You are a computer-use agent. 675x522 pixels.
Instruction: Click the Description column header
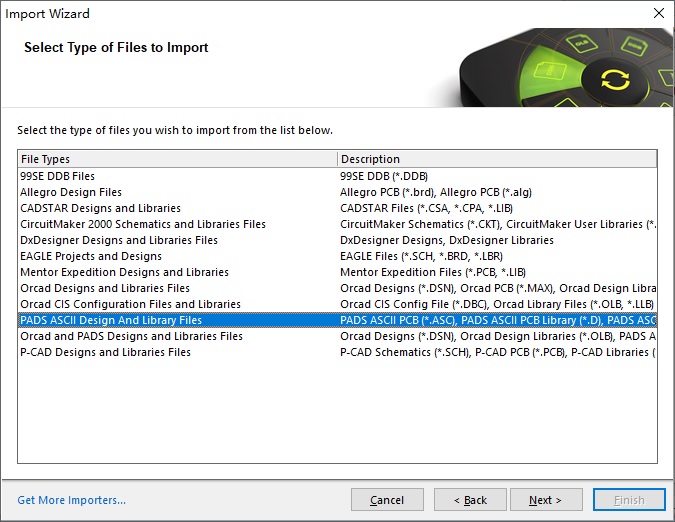(497, 159)
